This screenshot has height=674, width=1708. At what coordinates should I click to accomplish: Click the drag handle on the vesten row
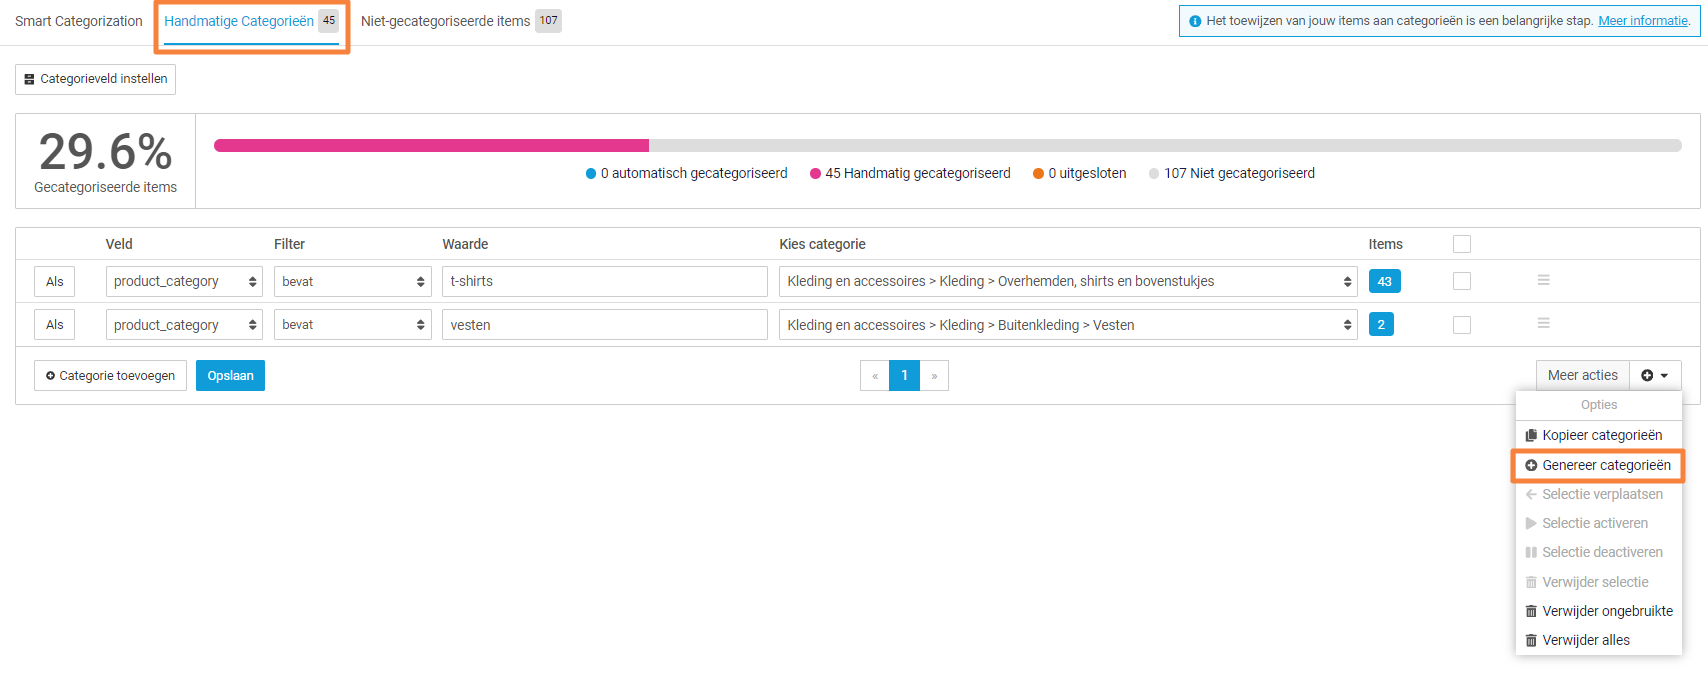coord(1543,324)
